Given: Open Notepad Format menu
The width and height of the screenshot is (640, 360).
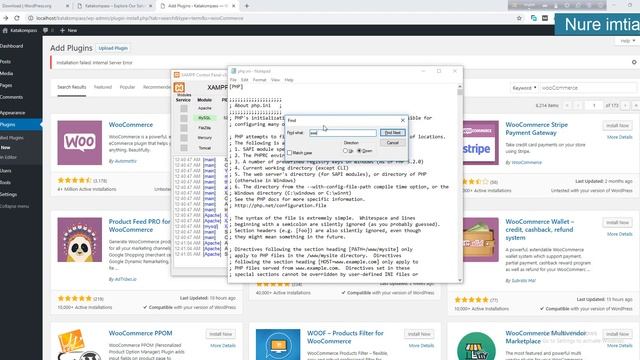Looking at the screenshot, I should [259, 80].
